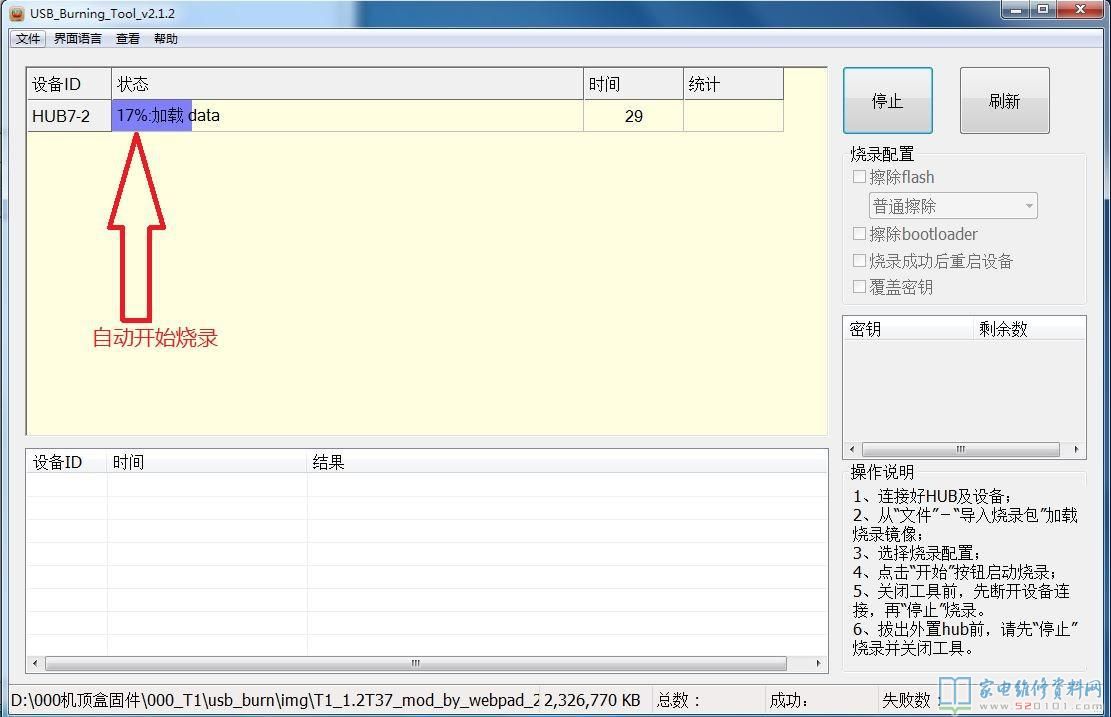Click right arrow of 密钥 list scrollbar
The image size is (1111, 717).
[1077, 450]
